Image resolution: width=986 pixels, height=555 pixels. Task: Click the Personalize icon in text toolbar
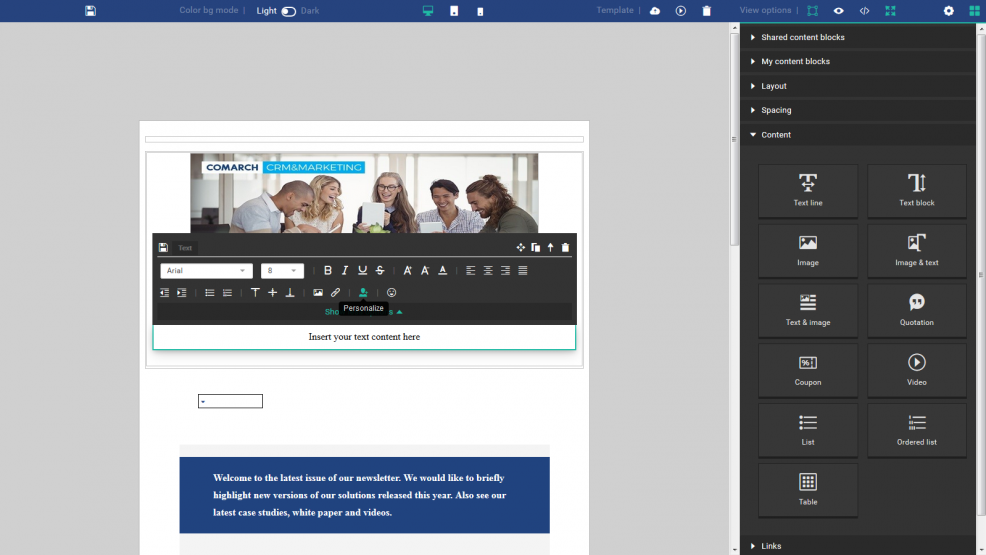pyautogui.click(x=363, y=293)
